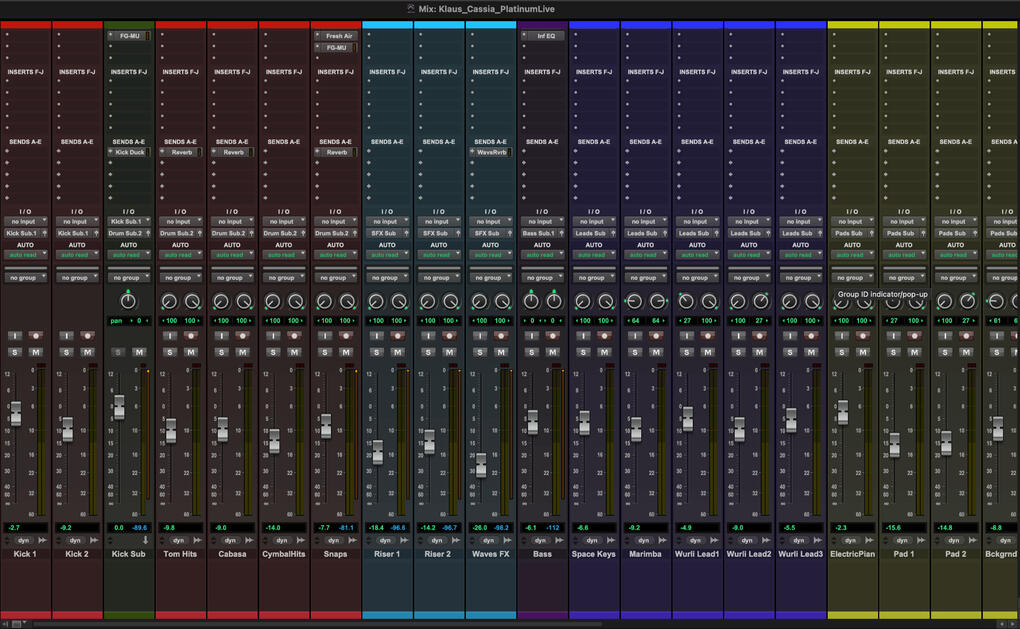The image size is (1020, 629).
Task: Open Kick 1 automation mode dropdown
Action: pos(25,255)
